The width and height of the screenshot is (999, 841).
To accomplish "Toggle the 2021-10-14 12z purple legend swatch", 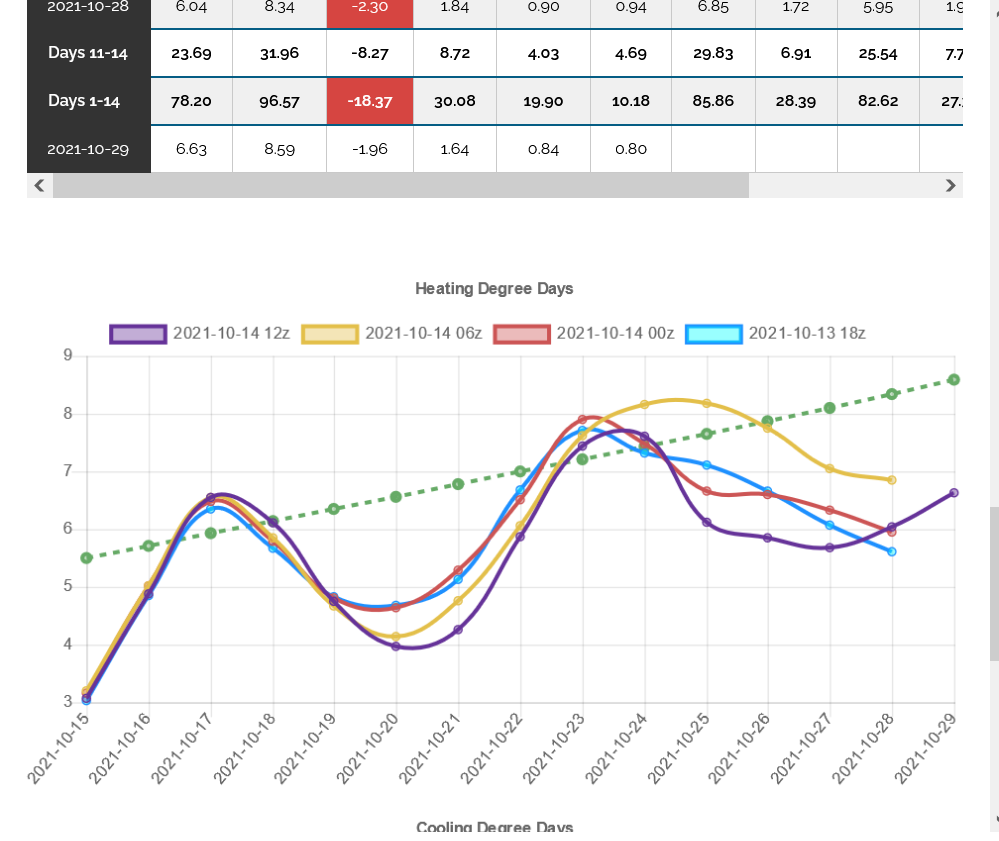I will click(138, 334).
